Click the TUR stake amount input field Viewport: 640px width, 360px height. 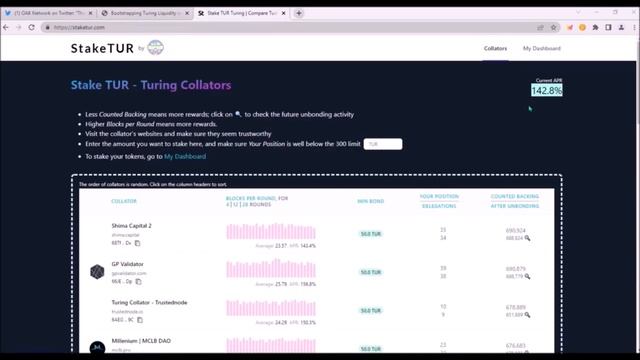(x=383, y=144)
